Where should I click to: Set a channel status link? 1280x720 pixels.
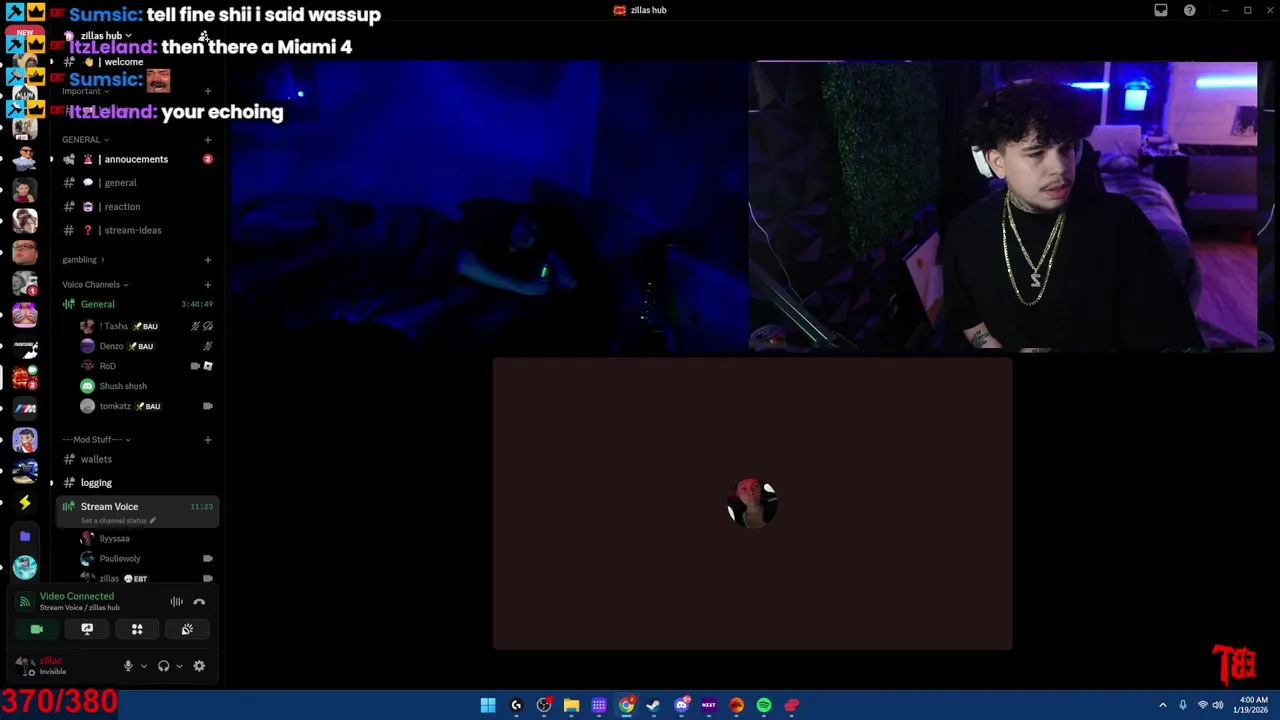(118, 521)
